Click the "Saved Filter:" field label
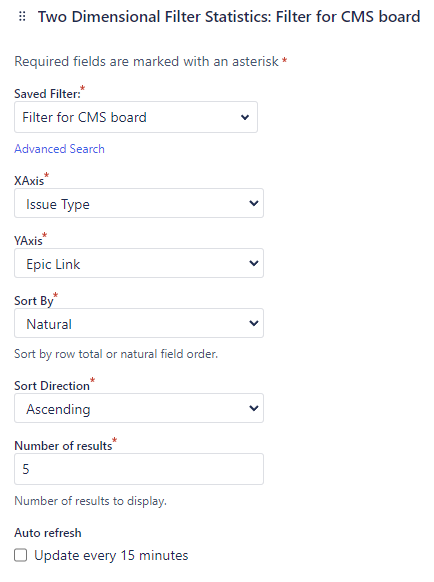The height and width of the screenshot is (582, 434). coord(47,94)
